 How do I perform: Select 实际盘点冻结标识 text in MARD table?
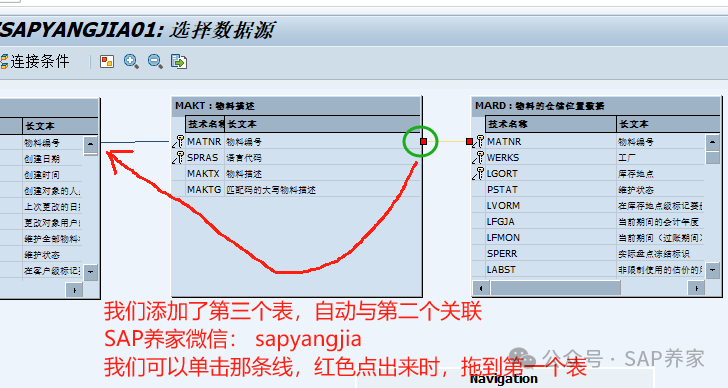[654, 254]
